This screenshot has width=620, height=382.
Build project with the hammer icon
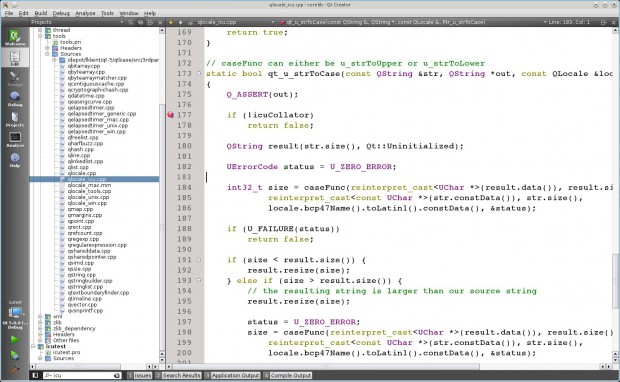14,369
